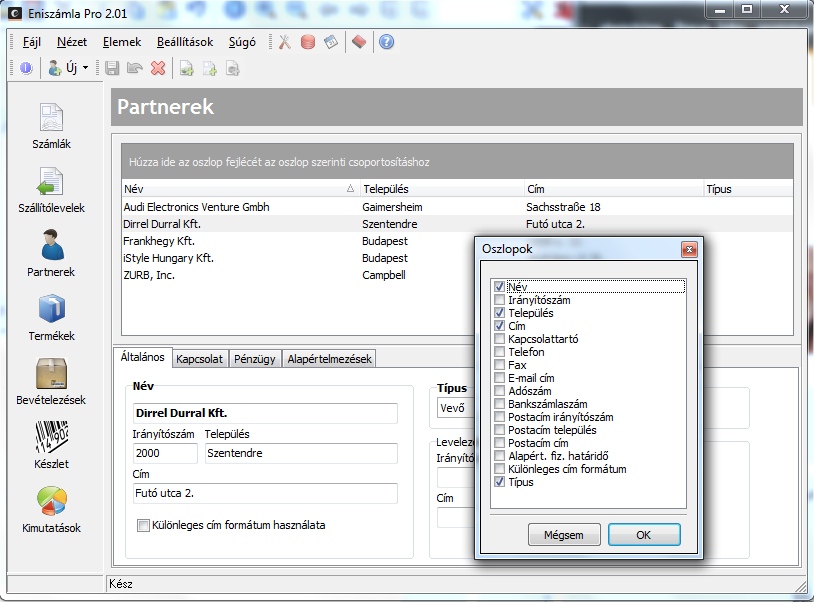Open Kimutatások pie chart icon
This screenshot has height=602, width=814.
pyautogui.click(x=51, y=503)
